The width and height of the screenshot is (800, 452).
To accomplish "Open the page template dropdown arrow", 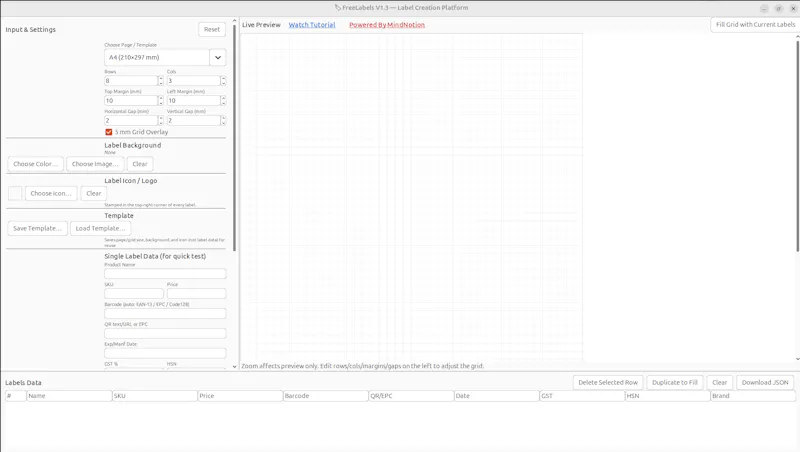I will tap(218, 58).
